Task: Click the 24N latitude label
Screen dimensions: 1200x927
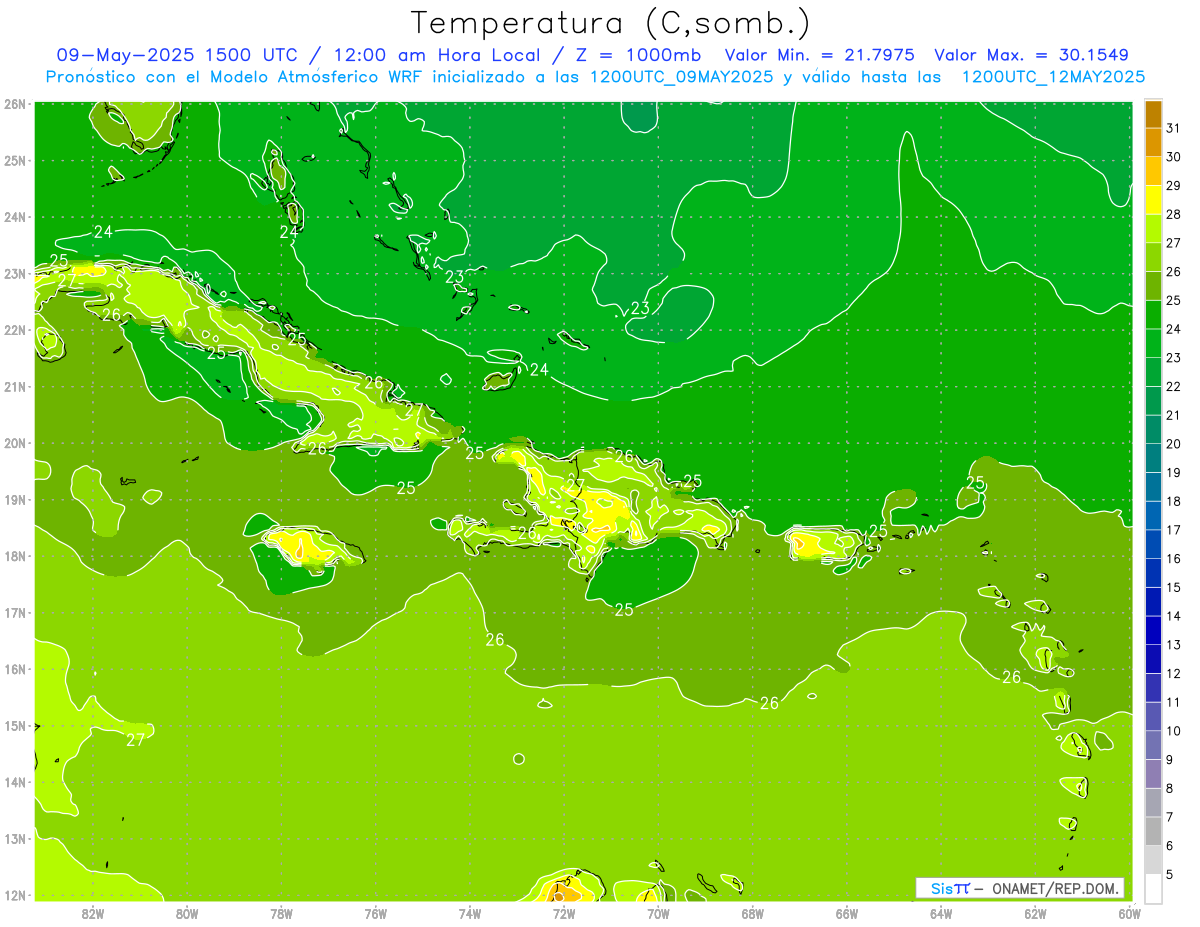Action: tap(15, 217)
